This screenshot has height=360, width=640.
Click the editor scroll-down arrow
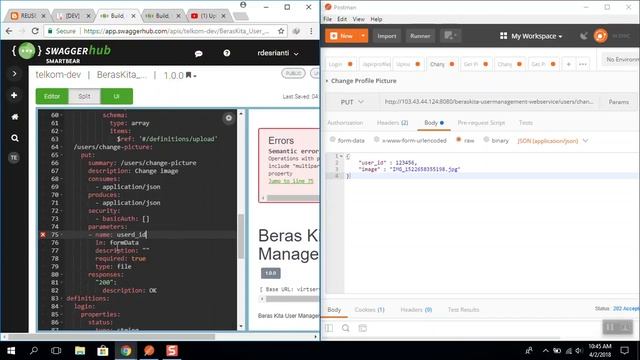click(x=241, y=326)
